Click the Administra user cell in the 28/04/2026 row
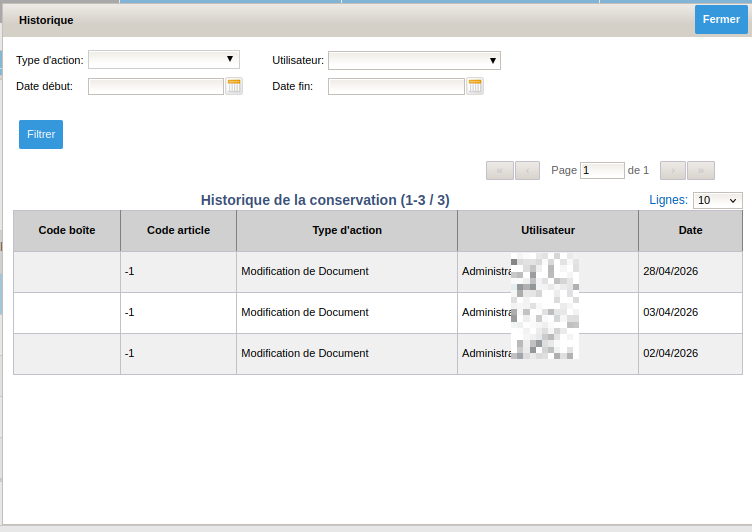Image resolution: width=752 pixels, height=532 pixels. click(548, 272)
